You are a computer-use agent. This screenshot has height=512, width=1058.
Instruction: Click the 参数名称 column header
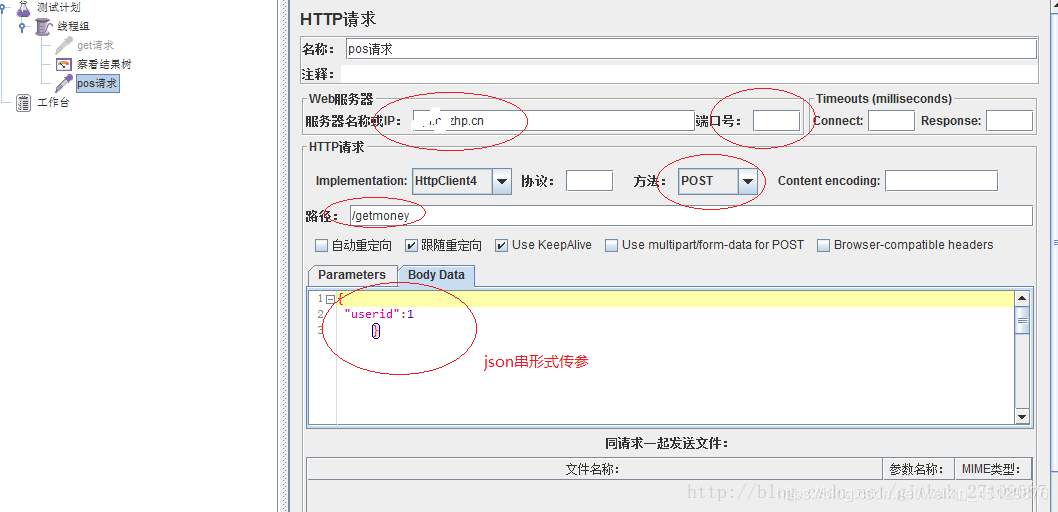point(918,470)
